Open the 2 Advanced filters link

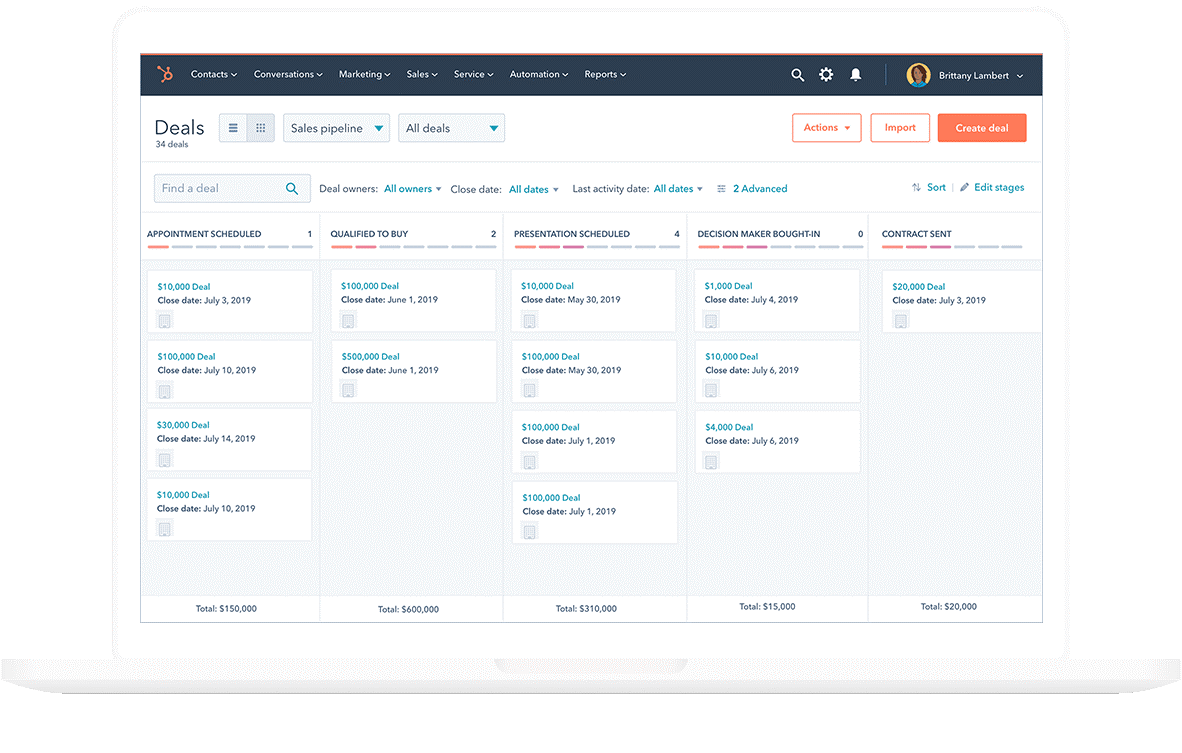coord(759,188)
